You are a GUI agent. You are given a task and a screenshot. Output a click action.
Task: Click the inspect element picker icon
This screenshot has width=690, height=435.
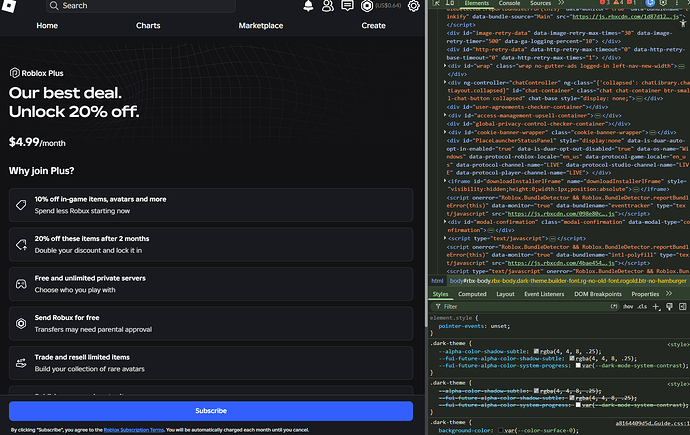(x=437, y=3)
